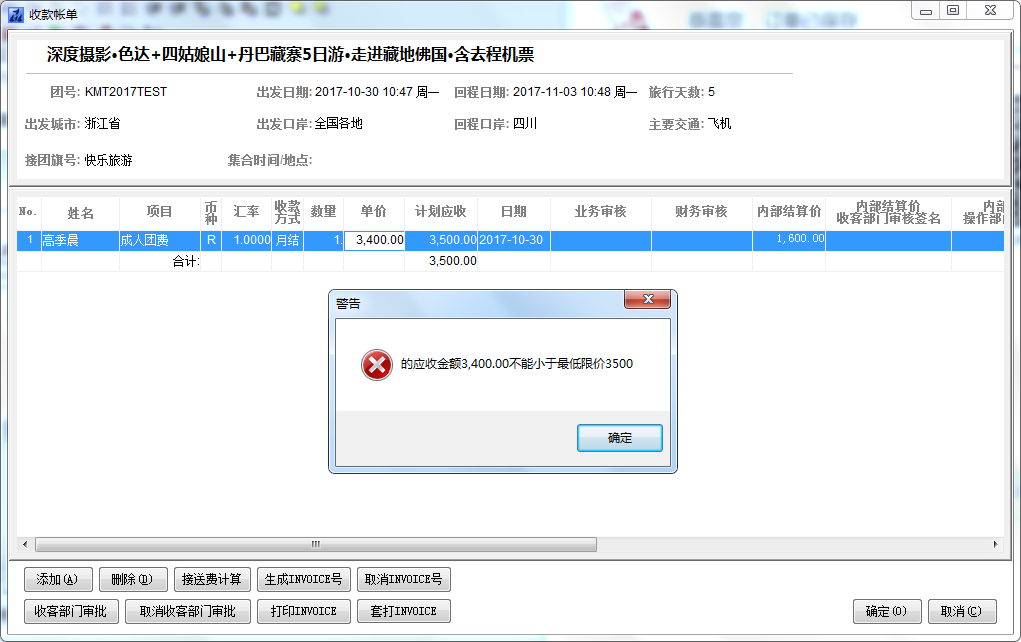Click the 单价 field showing 3,400.00
Image resolution: width=1021 pixels, height=642 pixels.
pos(374,240)
